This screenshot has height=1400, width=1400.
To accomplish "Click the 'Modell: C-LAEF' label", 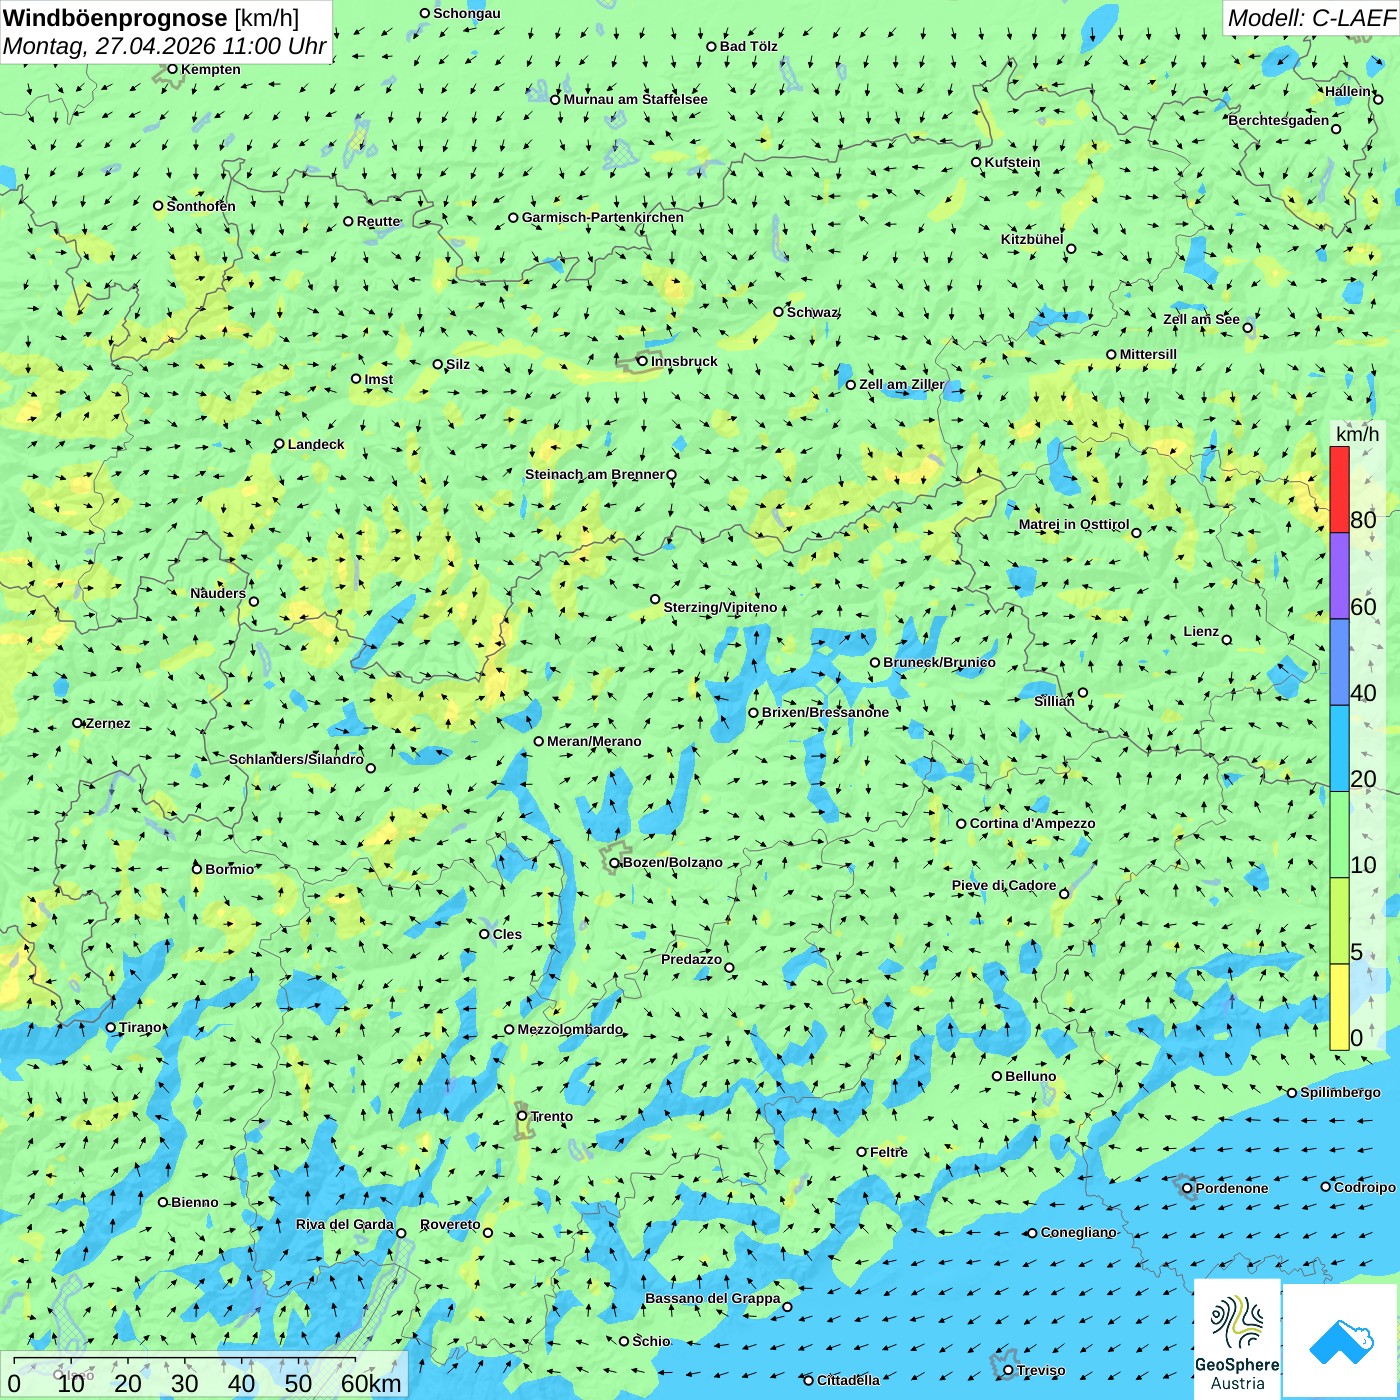I will [x=1310, y=18].
